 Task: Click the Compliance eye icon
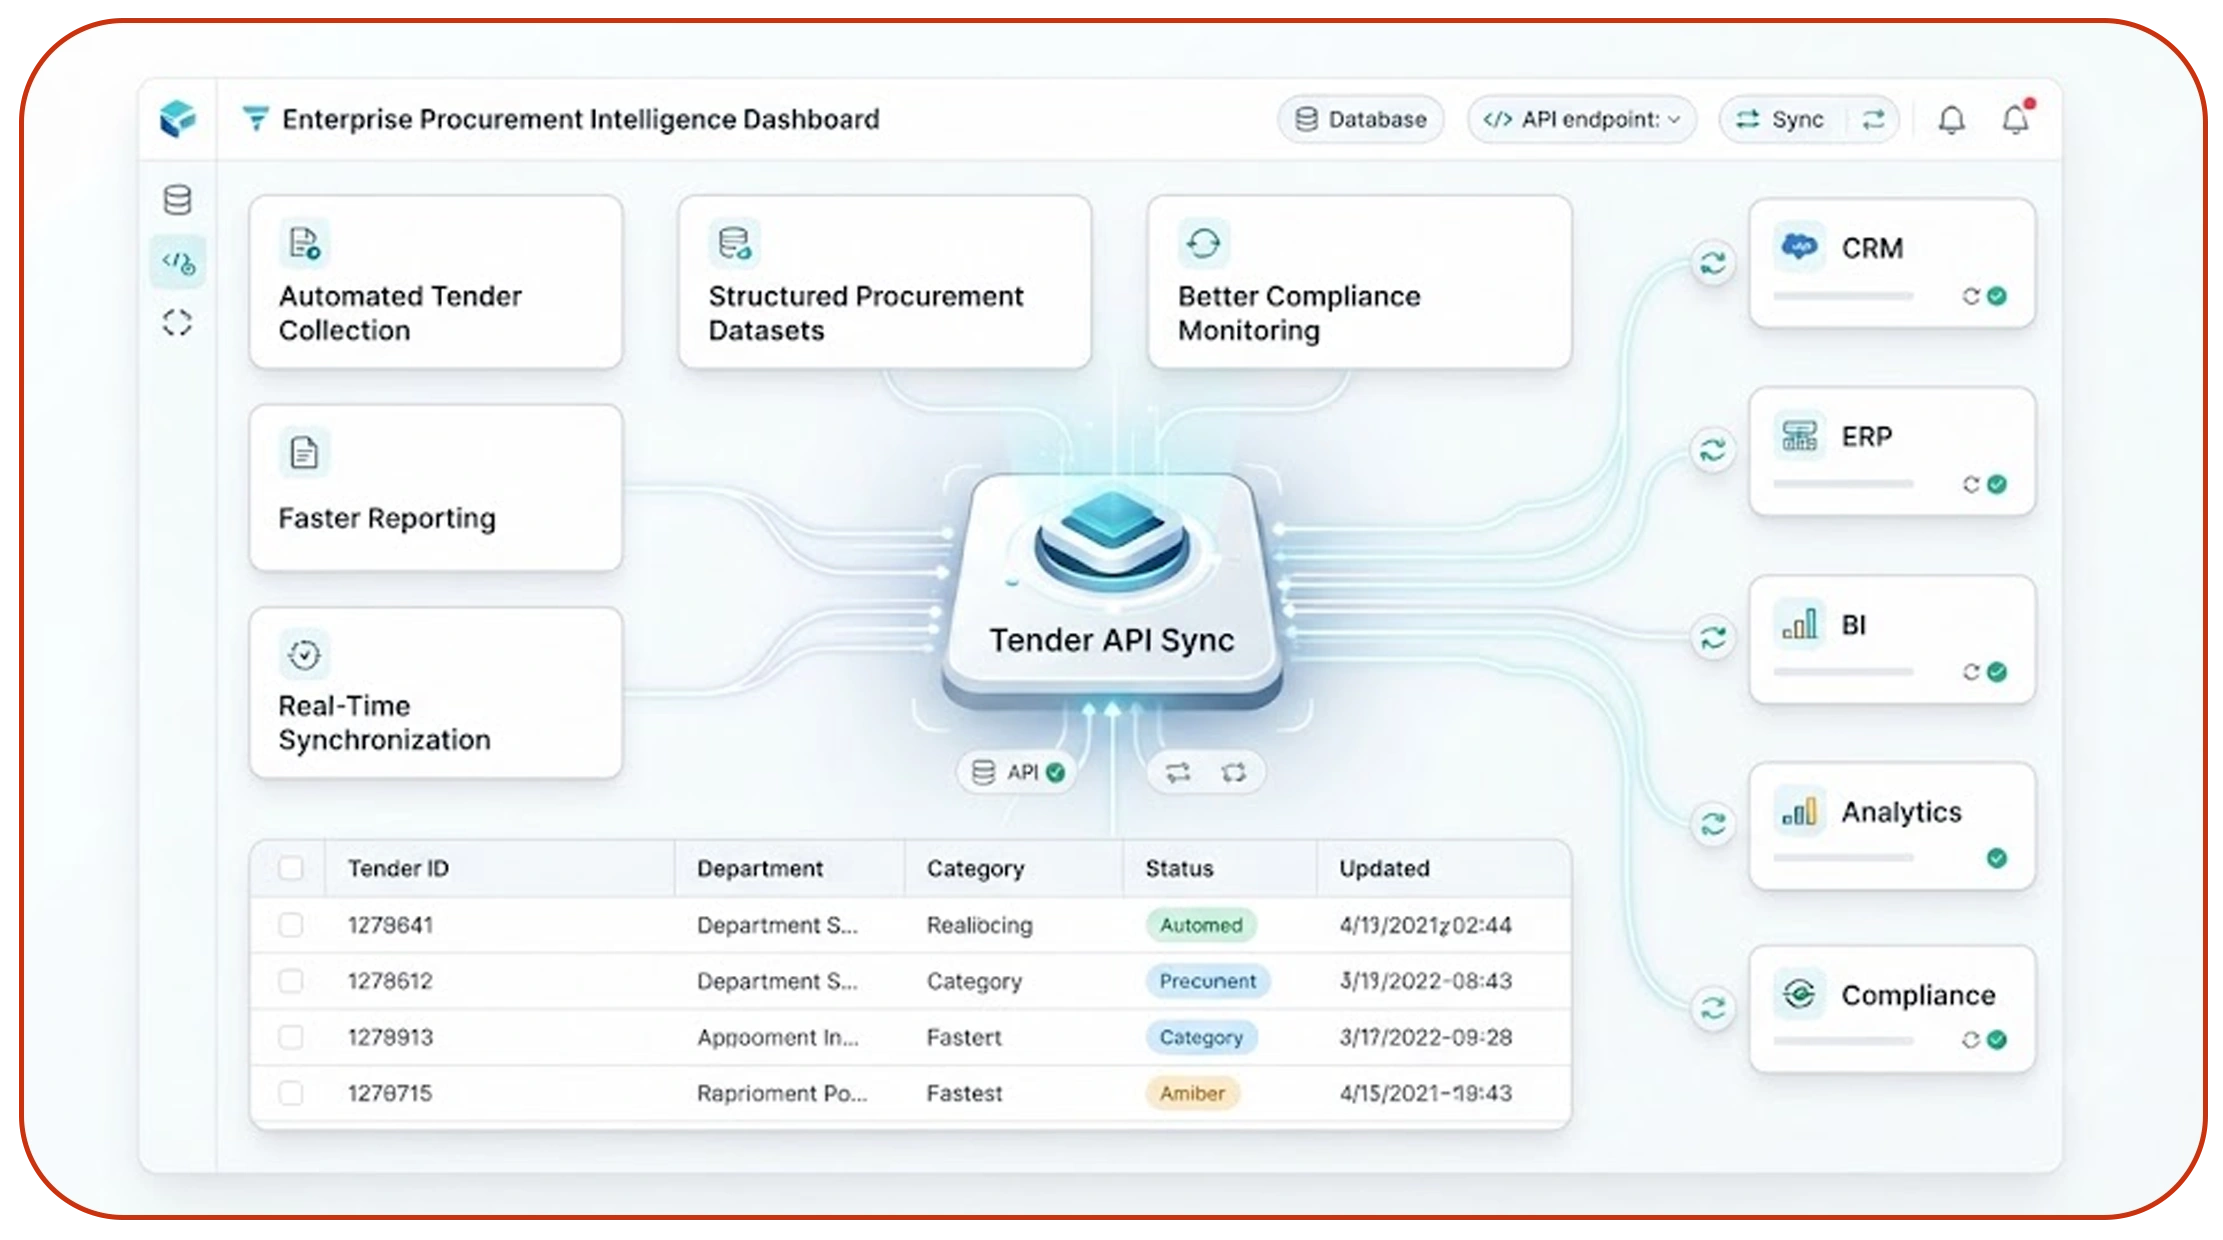[x=1799, y=994]
